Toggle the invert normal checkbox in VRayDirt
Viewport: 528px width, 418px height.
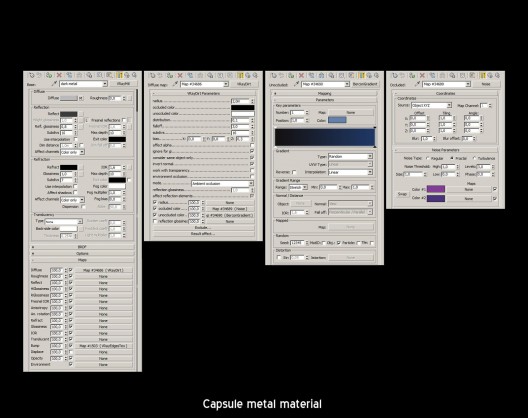pos(252,164)
